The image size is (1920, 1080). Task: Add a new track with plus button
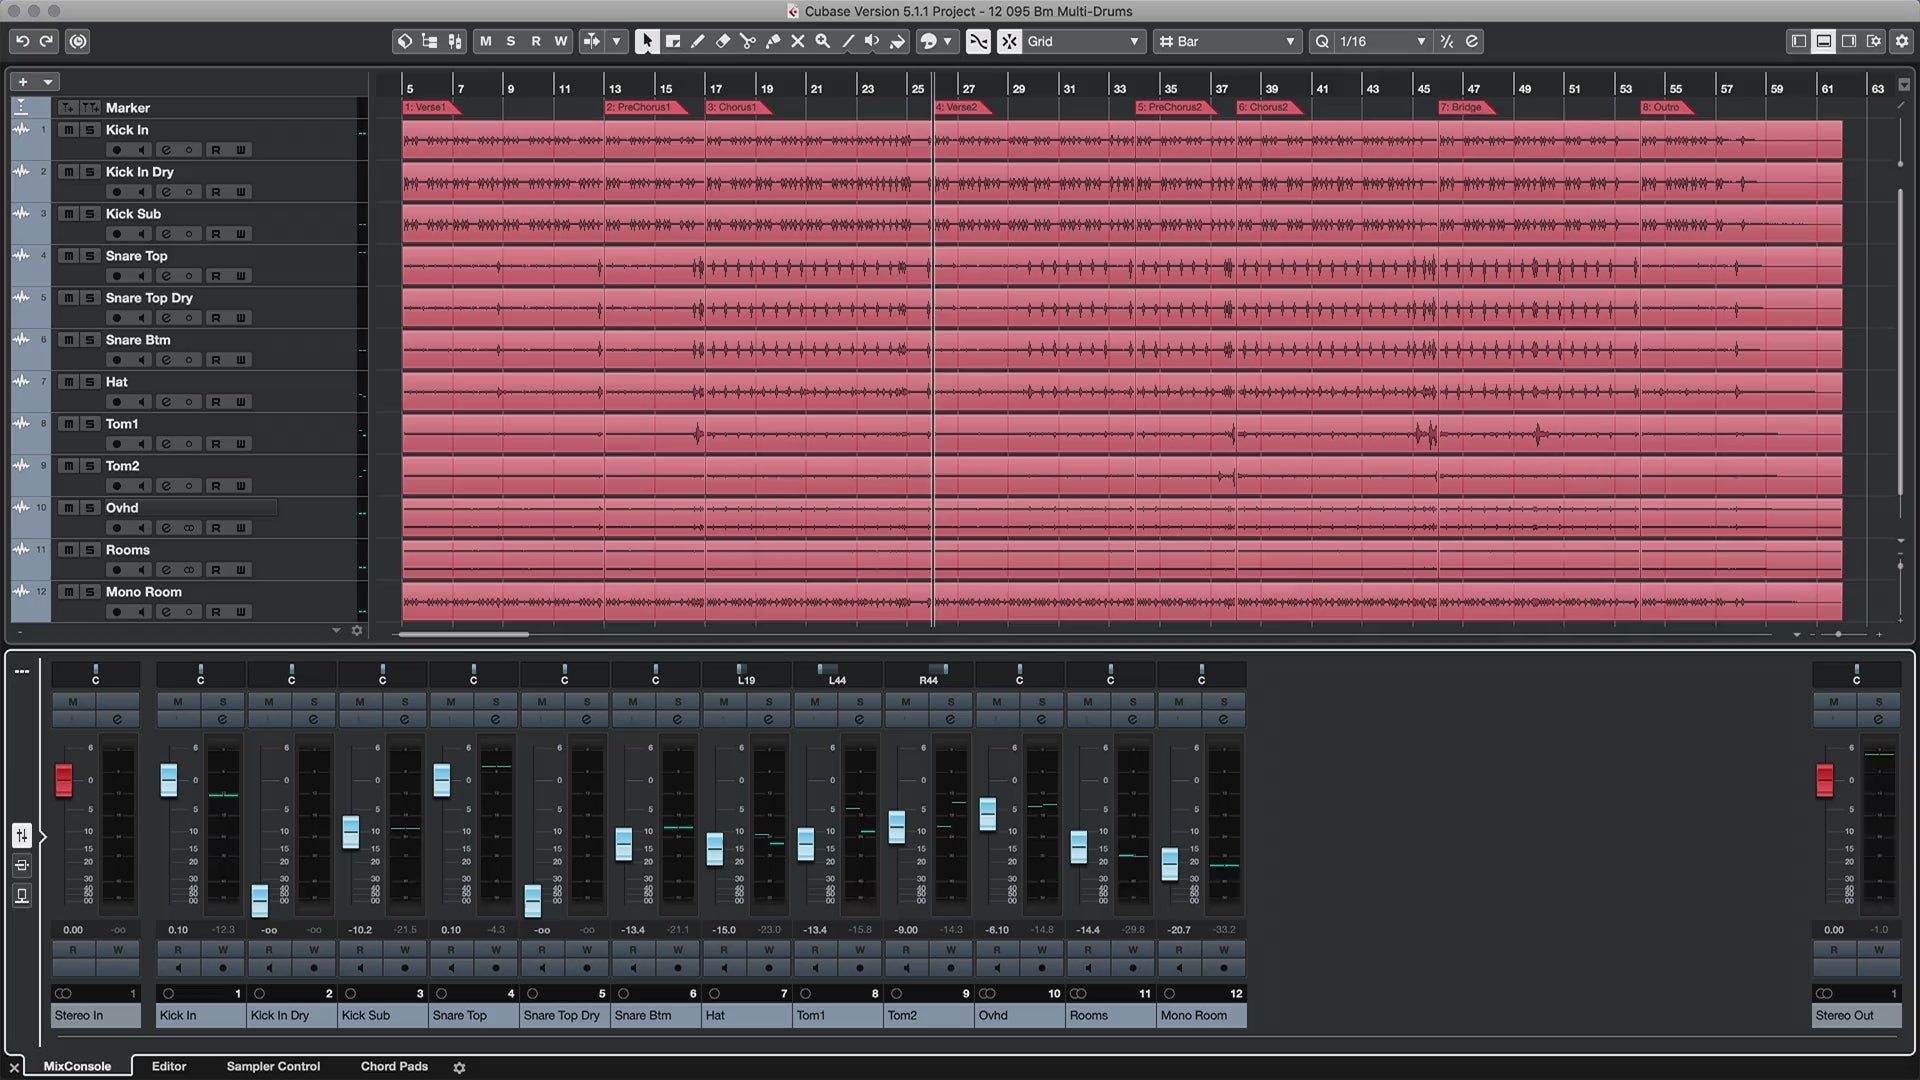pyautogui.click(x=23, y=82)
